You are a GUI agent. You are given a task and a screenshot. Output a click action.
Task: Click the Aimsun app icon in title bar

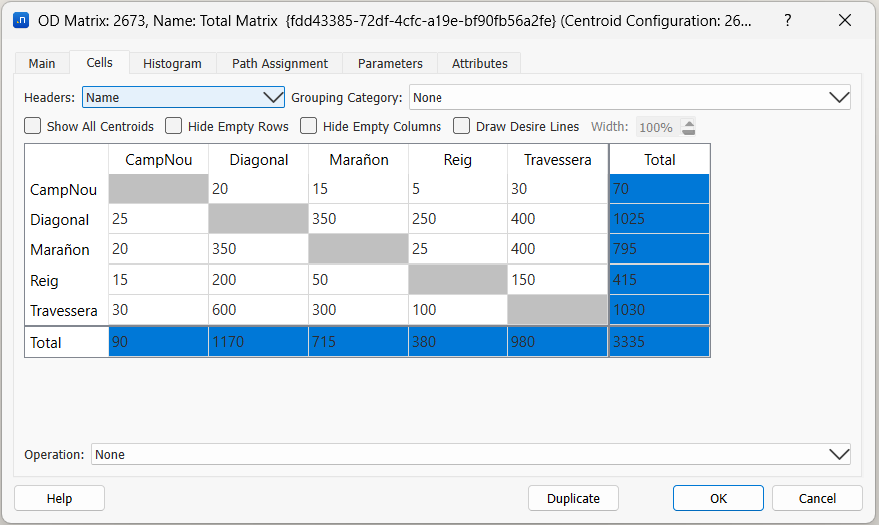click(x=19, y=20)
